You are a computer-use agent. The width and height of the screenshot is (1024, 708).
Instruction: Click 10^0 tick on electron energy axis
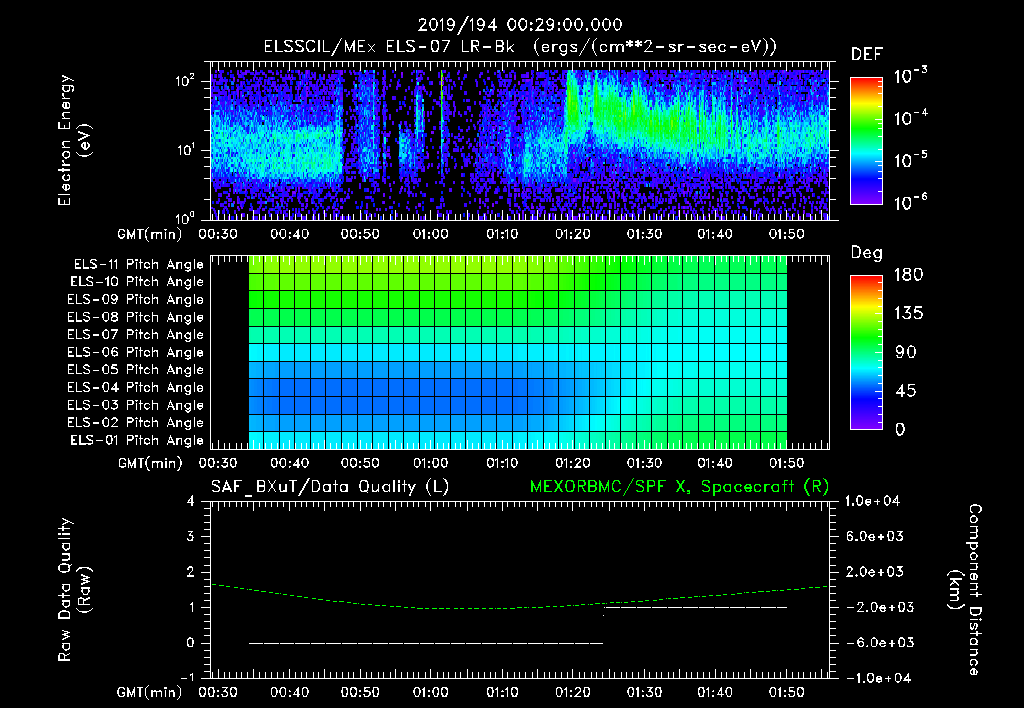click(x=185, y=217)
